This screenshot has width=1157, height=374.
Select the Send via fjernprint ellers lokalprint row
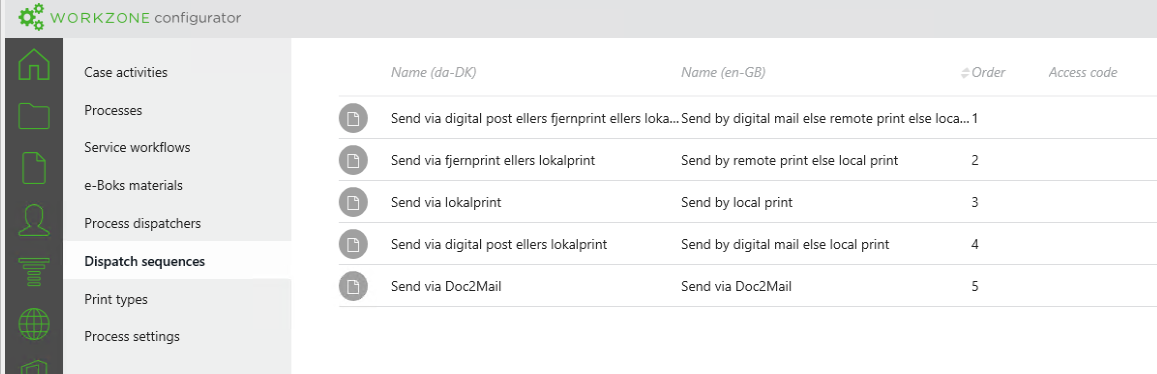pyautogui.click(x=747, y=160)
